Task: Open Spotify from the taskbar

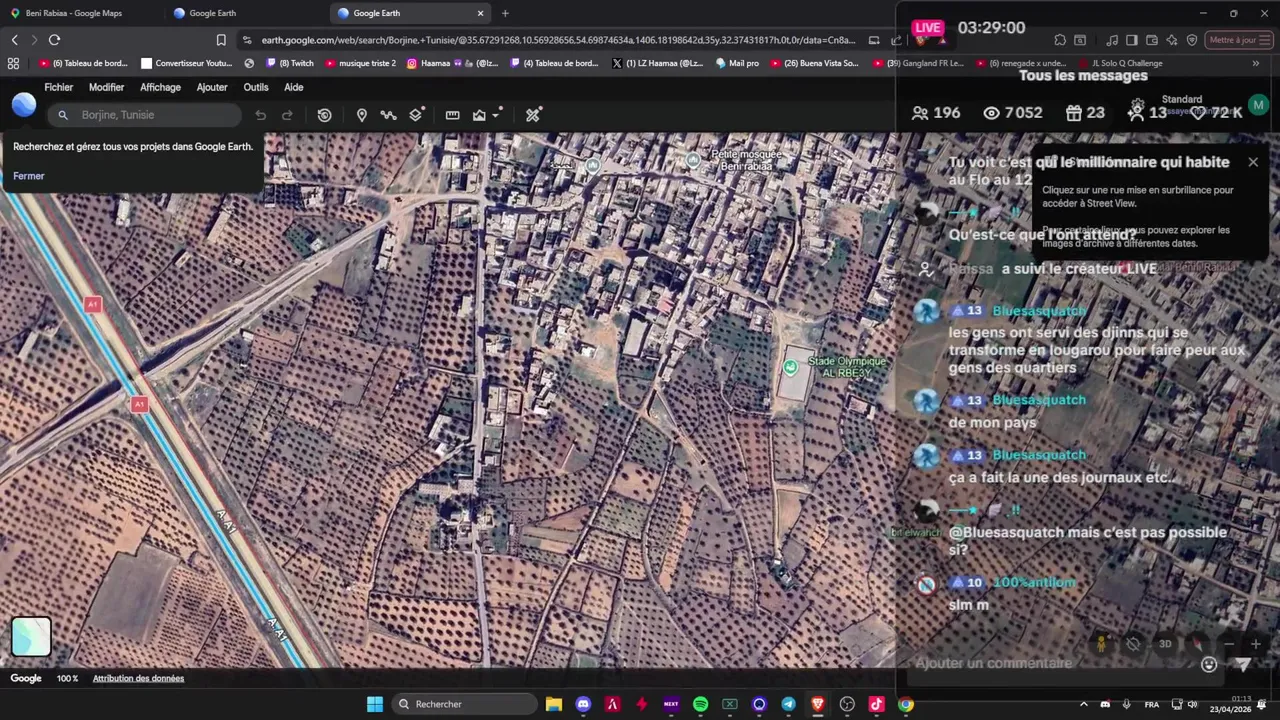Action: (700, 704)
